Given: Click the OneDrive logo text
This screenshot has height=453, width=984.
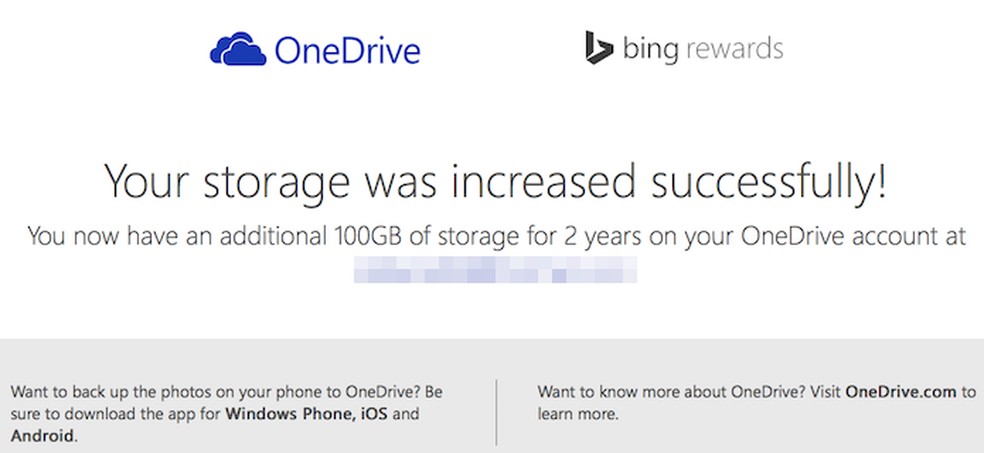Looking at the screenshot, I should click(347, 50).
